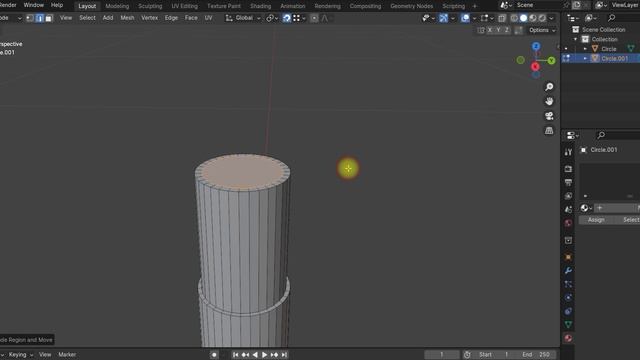Open Global transform orientation dropdown
640x360 pixels.
point(243,18)
